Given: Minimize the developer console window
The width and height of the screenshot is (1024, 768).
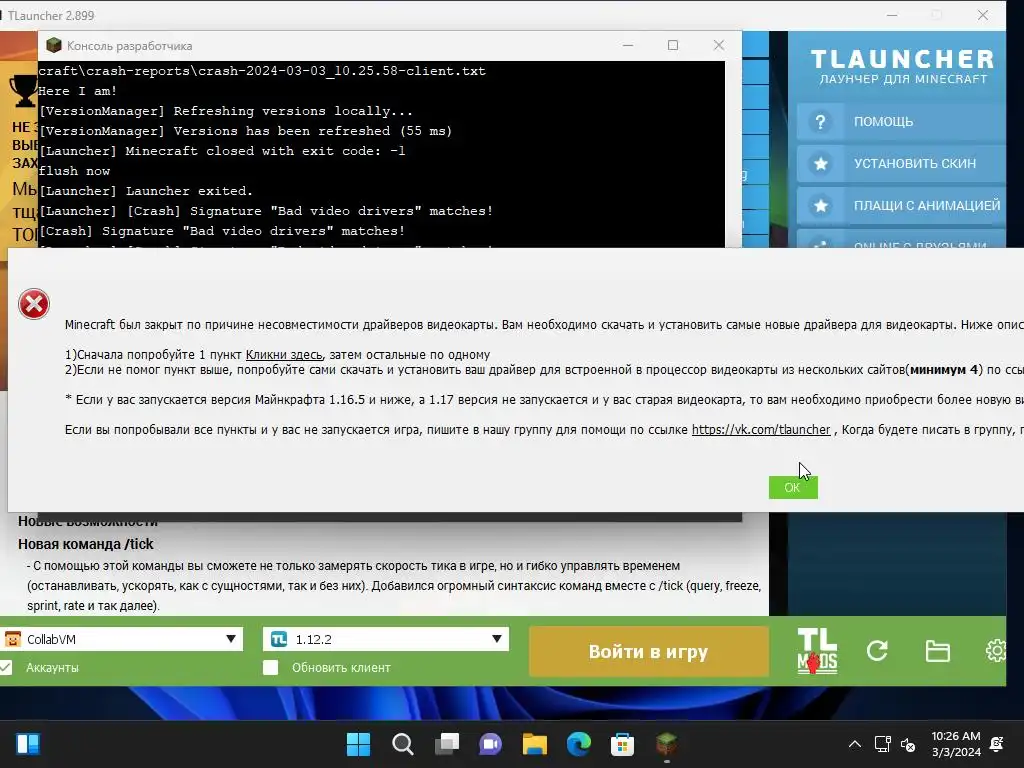Looking at the screenshot, I should click(x=628, y=45).
